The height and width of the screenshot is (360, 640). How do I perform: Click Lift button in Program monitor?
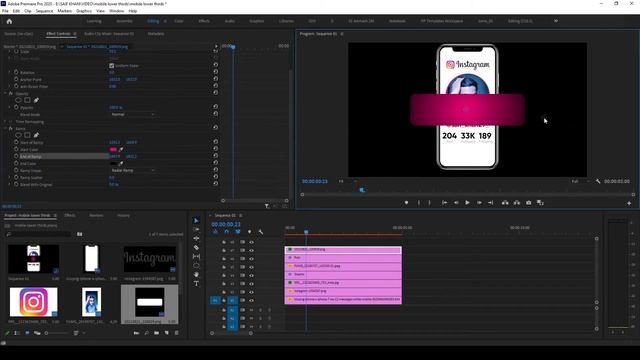(505, 202)
